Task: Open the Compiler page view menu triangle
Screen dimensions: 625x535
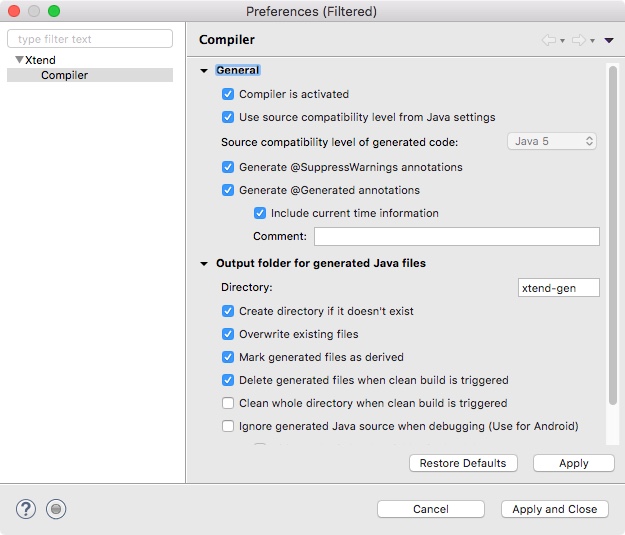Action: click(609, 40)
